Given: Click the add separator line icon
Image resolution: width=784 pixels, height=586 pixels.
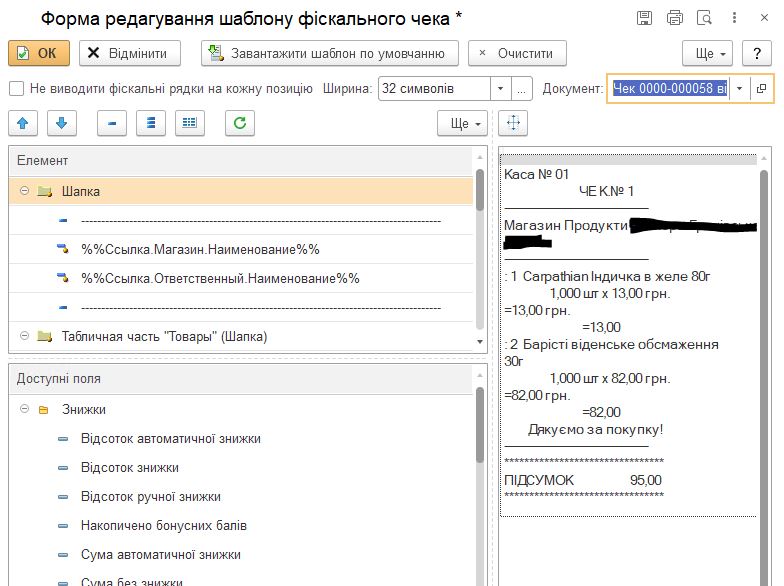Looking at the screenshot, I should tap(113, 123).
